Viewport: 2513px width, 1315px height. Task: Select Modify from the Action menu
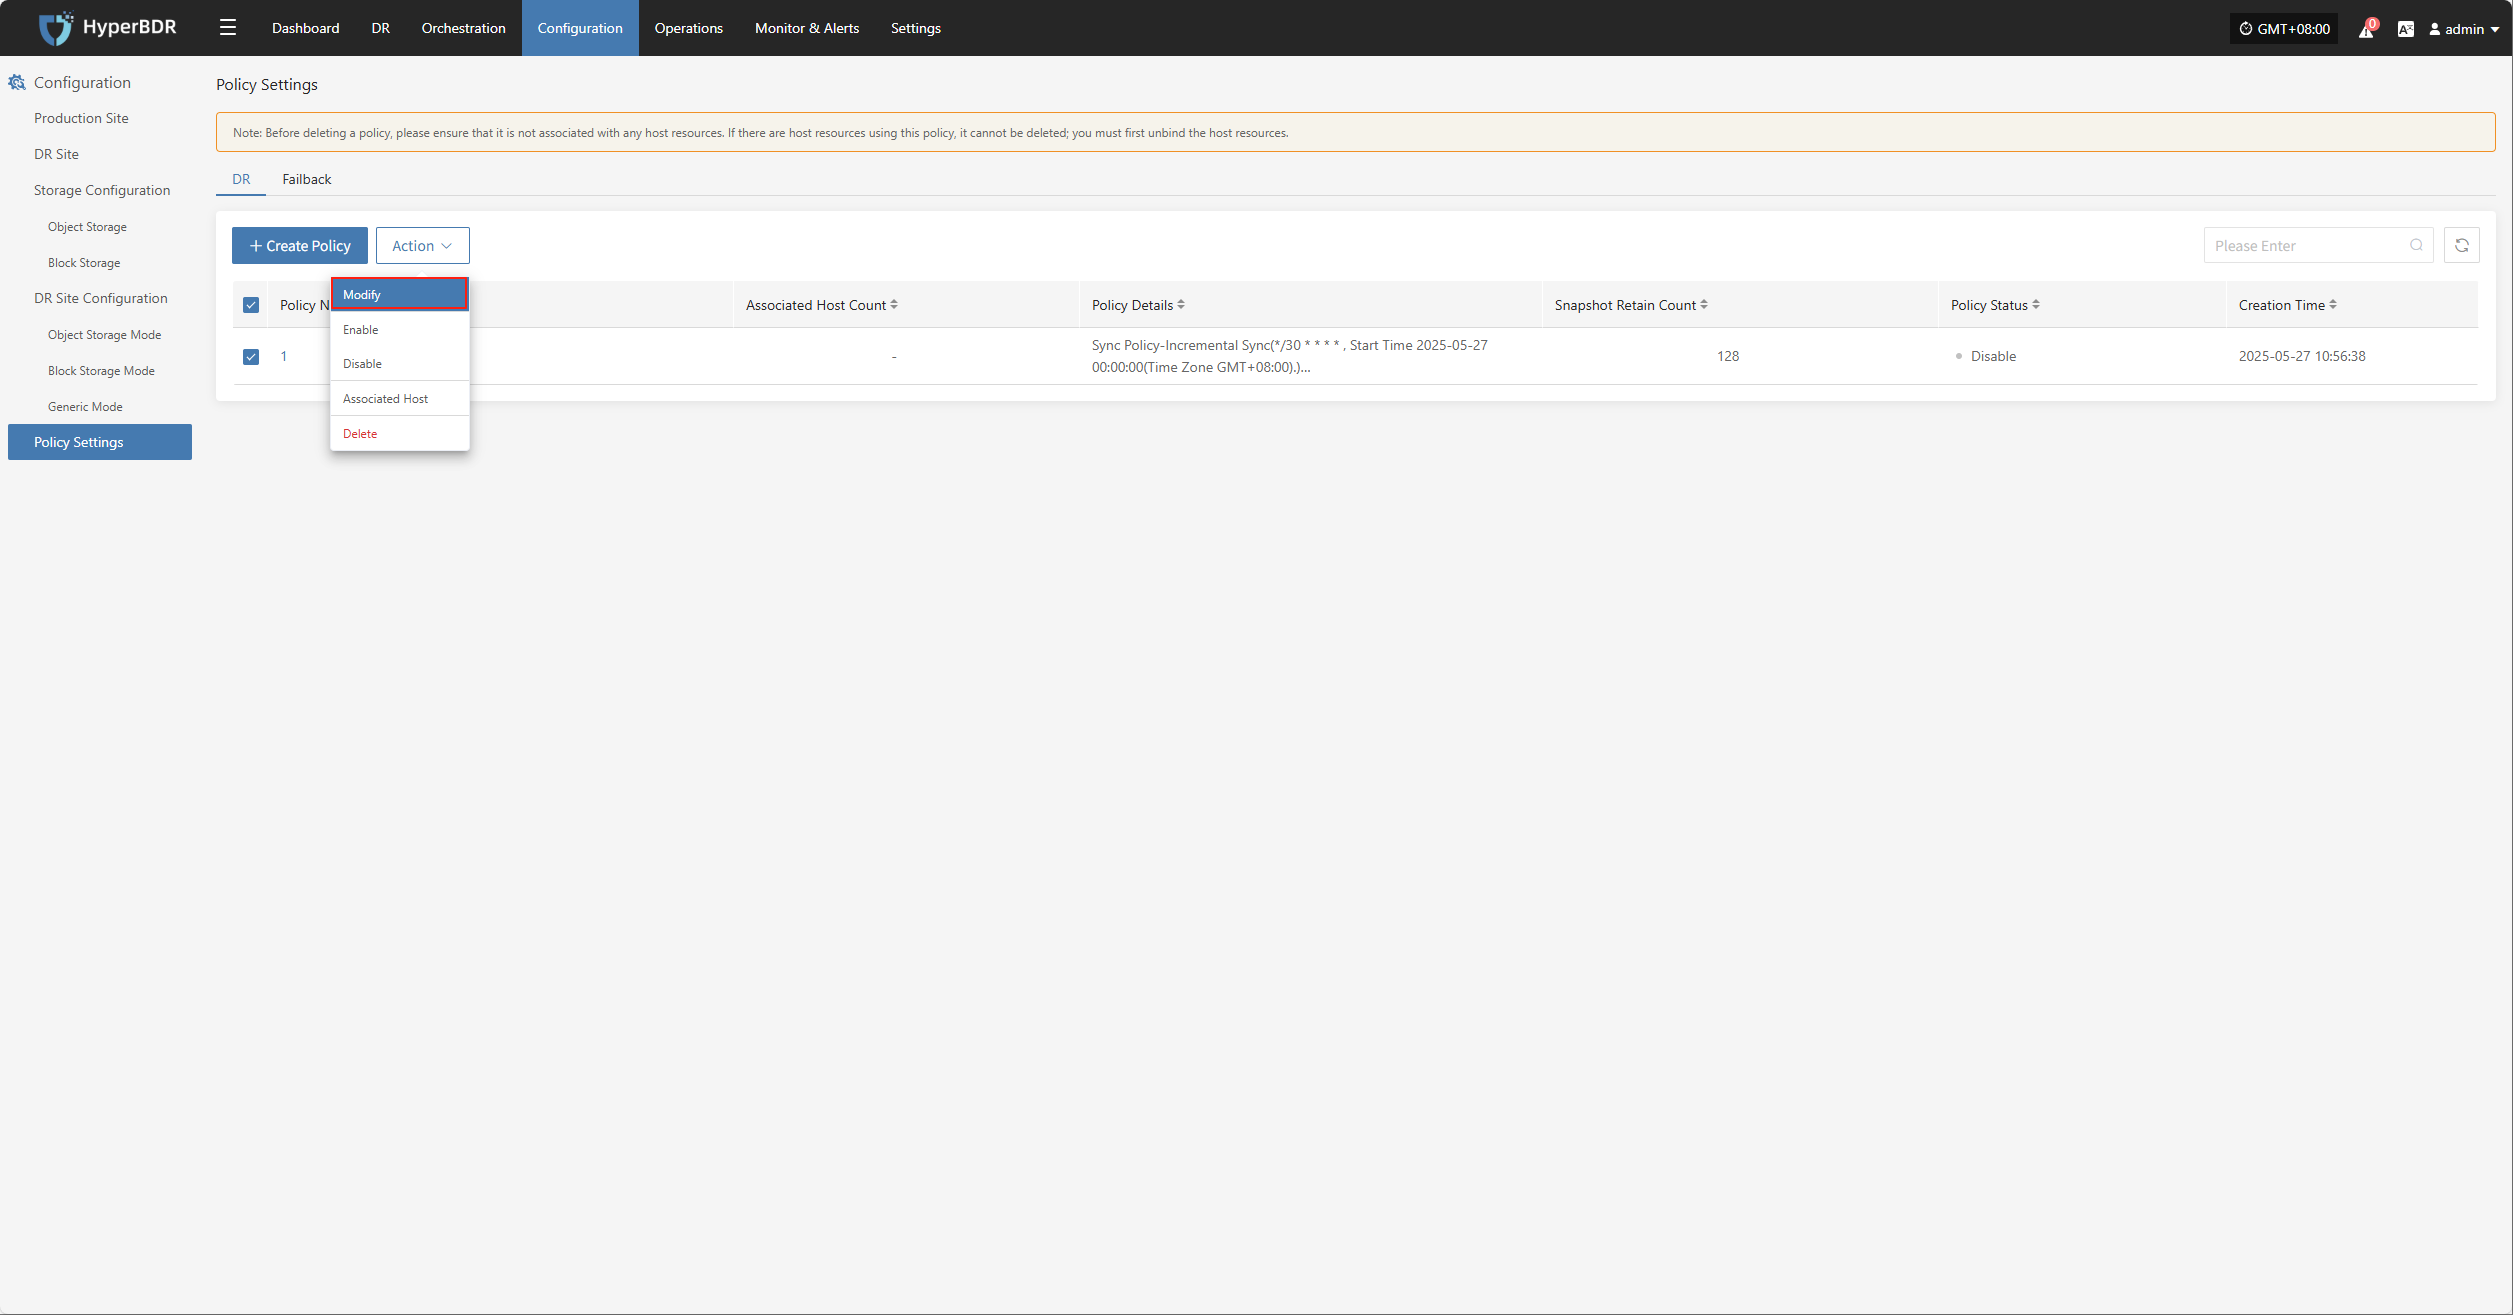point(400,295)
